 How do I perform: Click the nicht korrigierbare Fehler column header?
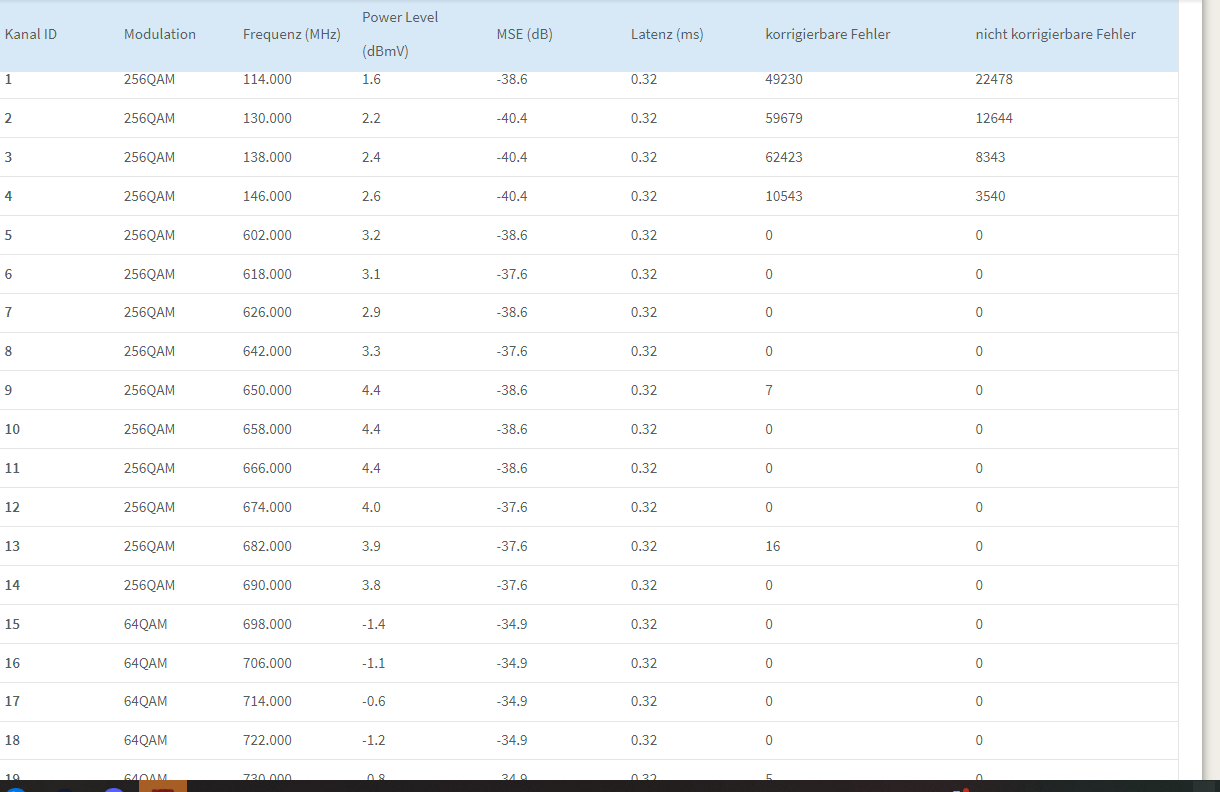coord(1056,34)
